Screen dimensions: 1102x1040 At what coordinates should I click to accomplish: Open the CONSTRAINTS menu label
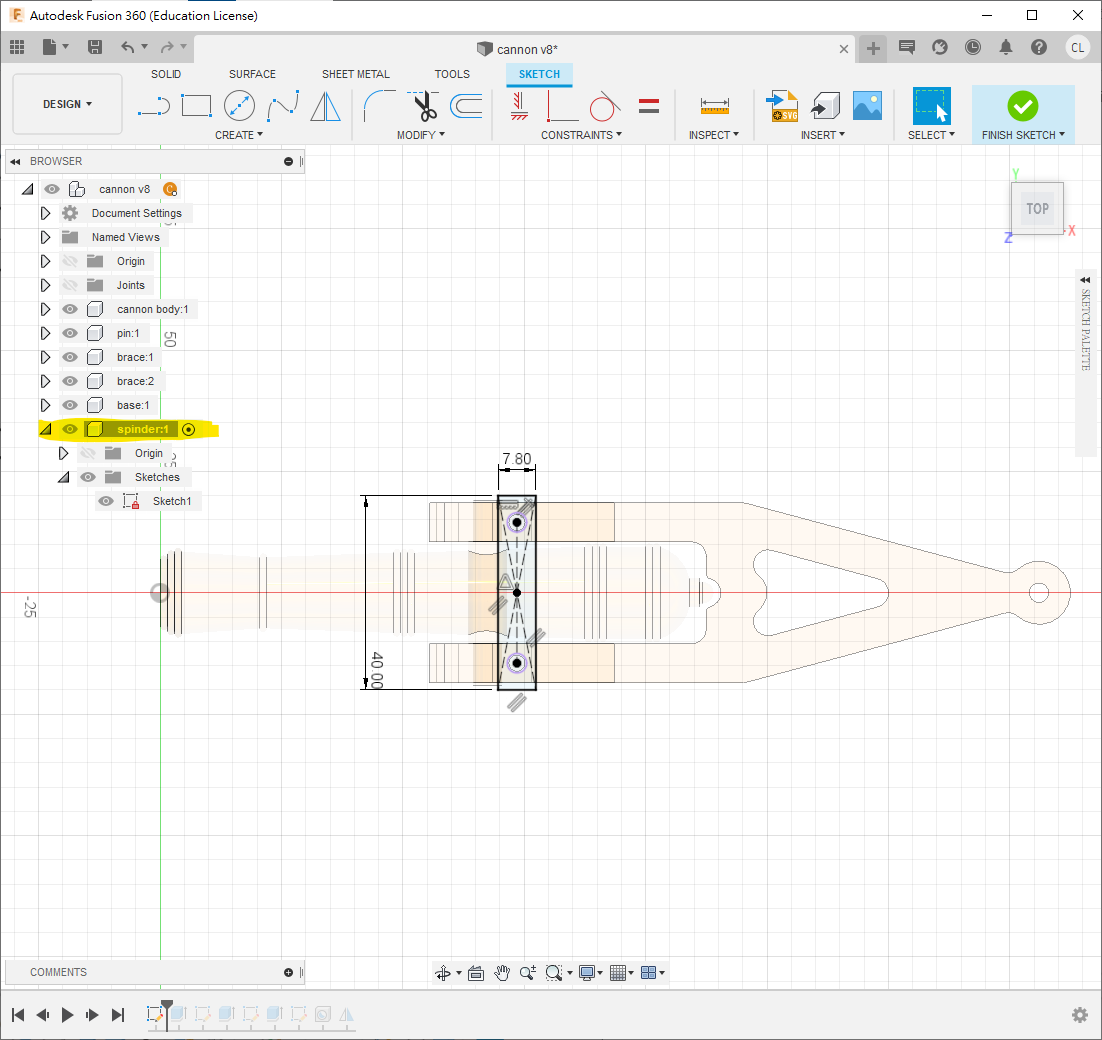tap(581, 135)
